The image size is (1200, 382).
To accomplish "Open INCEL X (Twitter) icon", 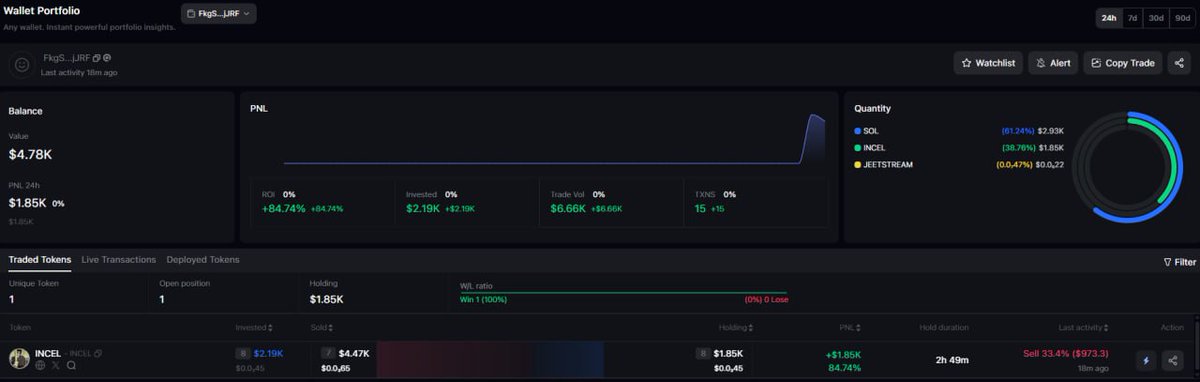I will pos(55,366).
